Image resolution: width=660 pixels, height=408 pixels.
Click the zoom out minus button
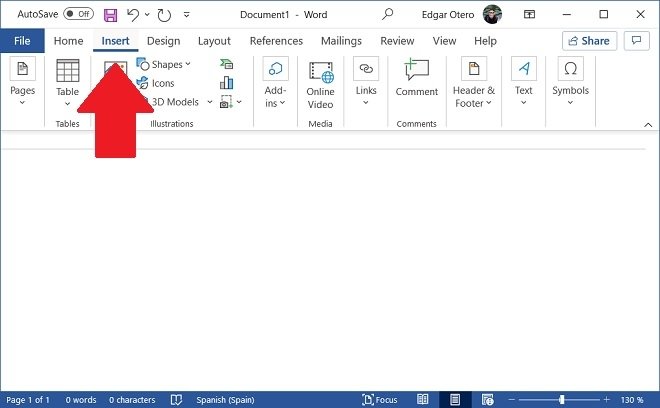point(511,399)
